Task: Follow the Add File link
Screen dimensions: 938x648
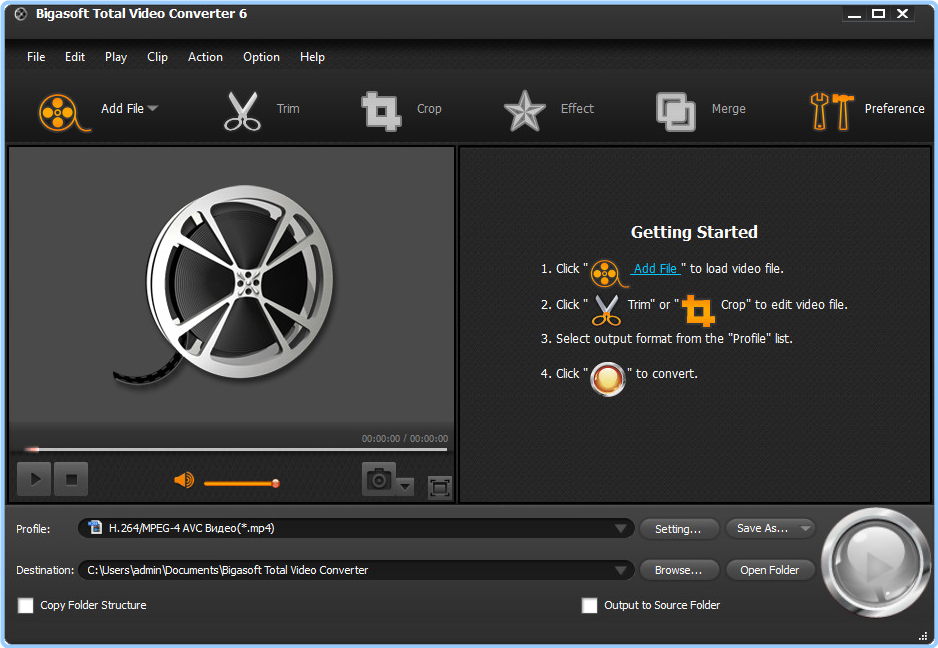Action: point(656,269)
